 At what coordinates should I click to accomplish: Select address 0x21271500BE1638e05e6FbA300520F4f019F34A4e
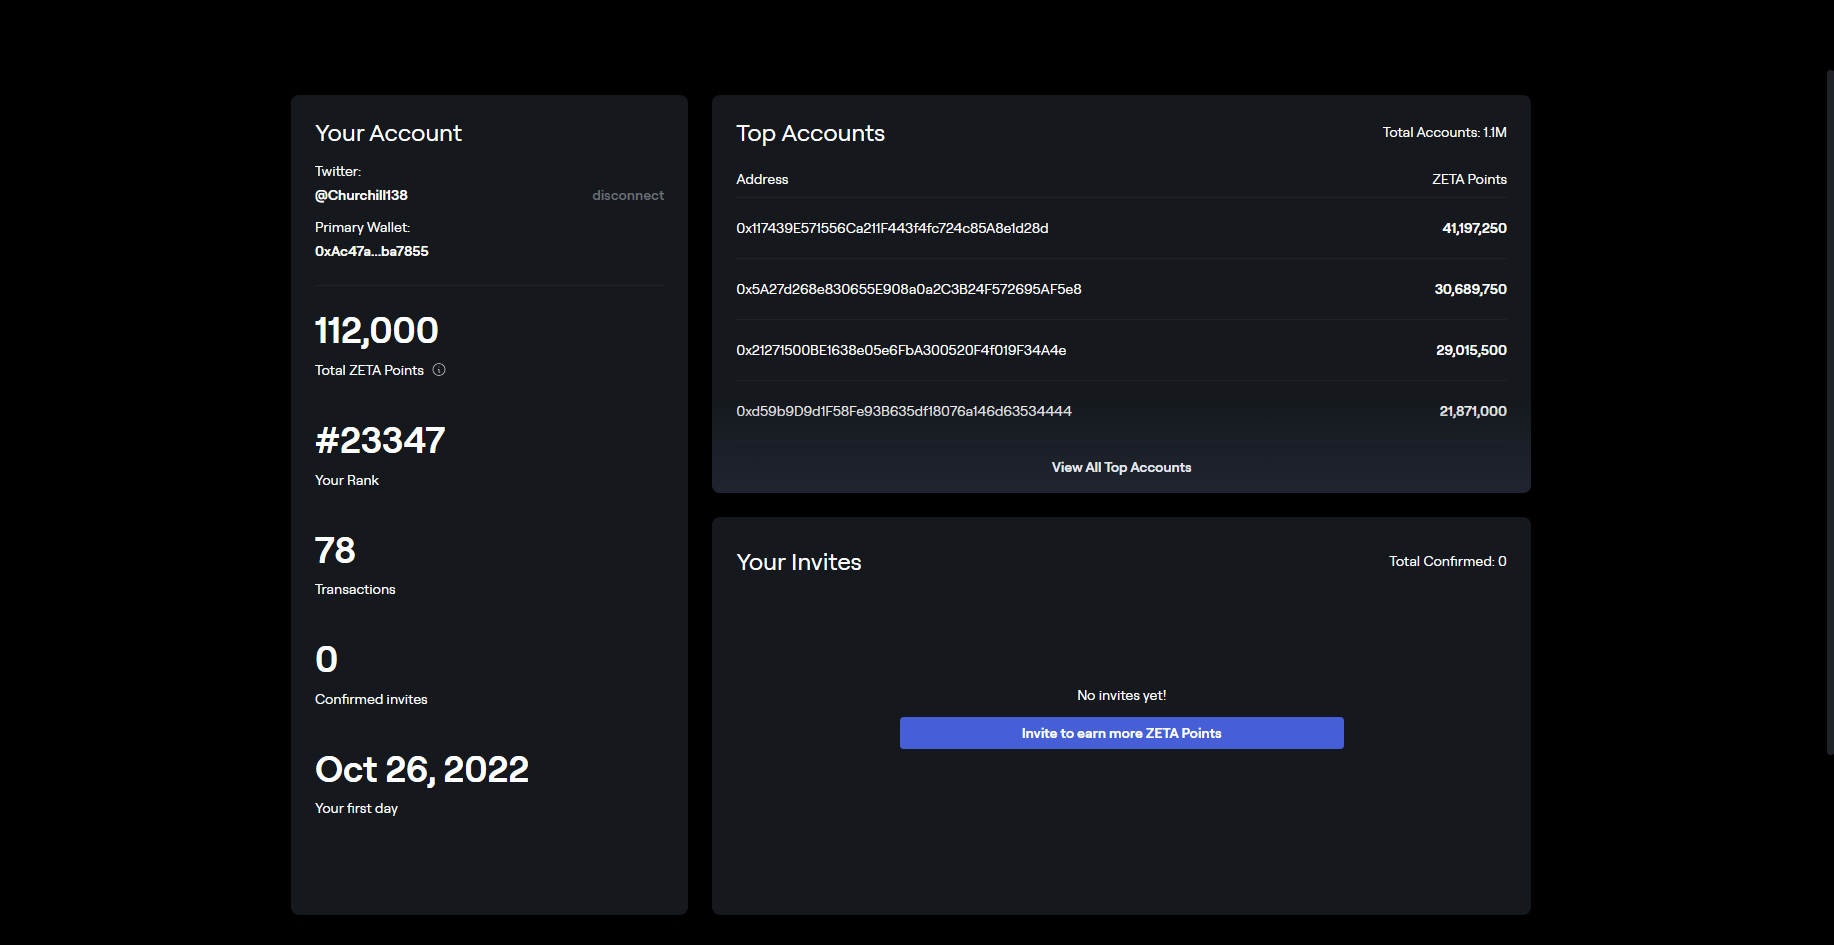901,350
